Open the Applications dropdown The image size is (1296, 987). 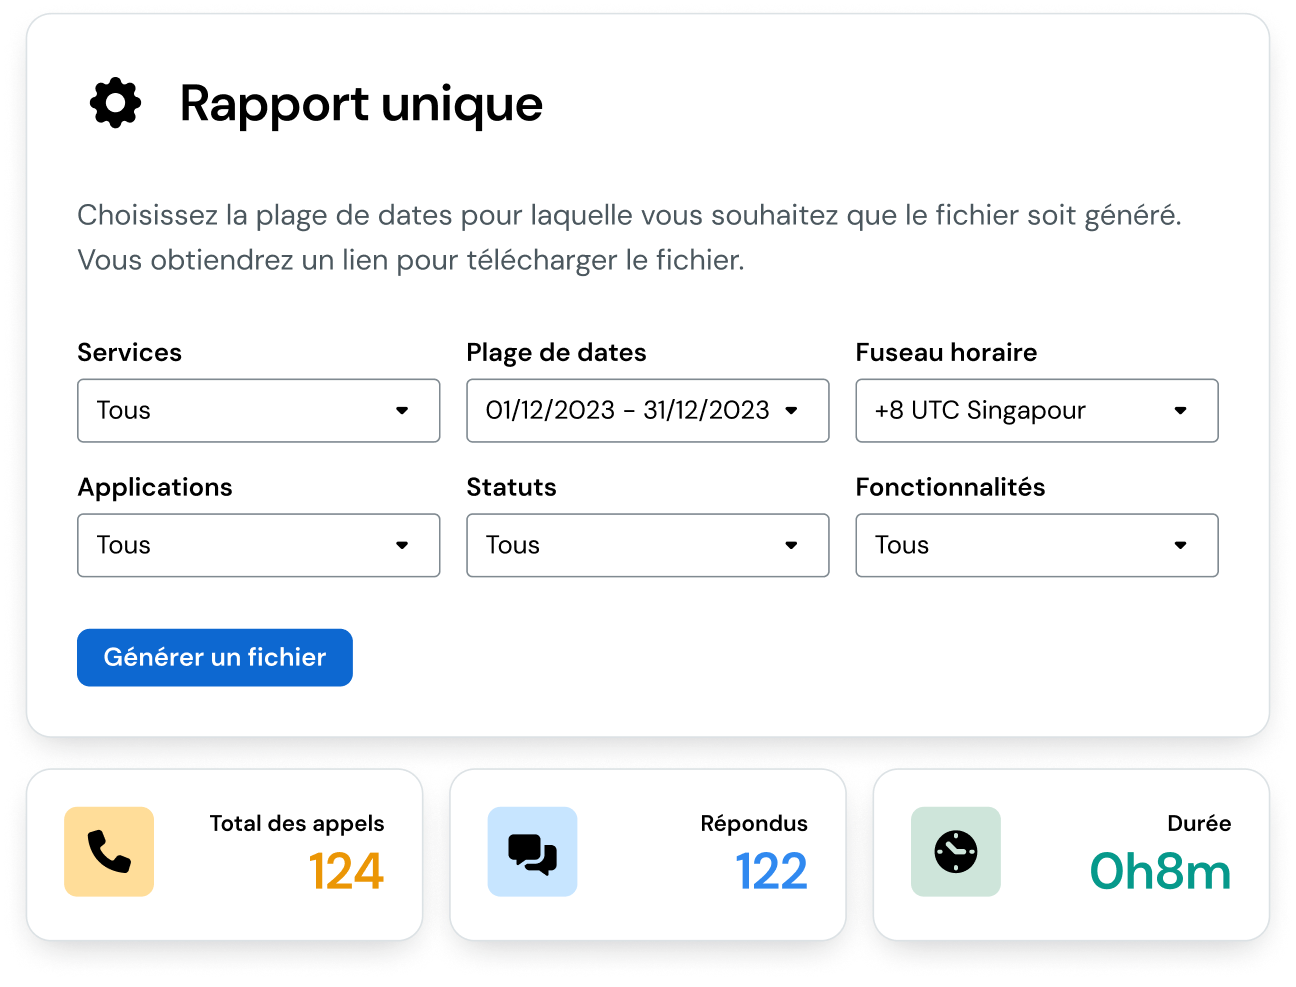[x=258, y=545]
